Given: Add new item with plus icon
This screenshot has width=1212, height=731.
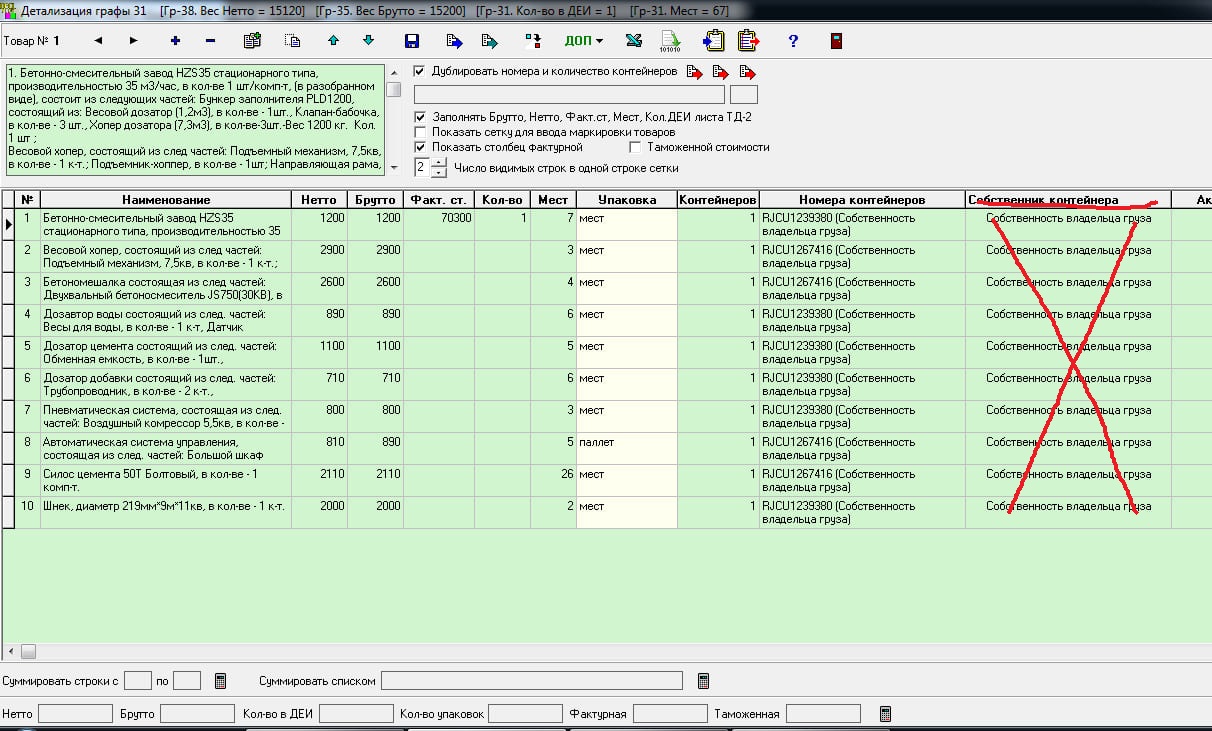Looking at the screenshot, I should (176, 41).
